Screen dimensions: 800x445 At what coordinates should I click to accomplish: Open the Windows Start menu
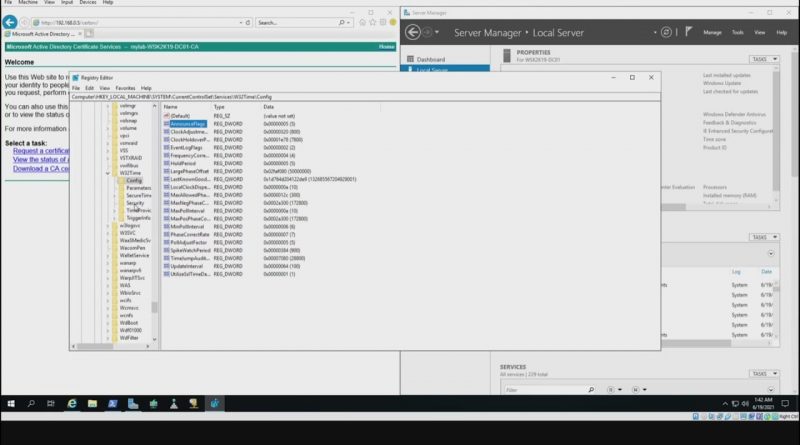tap(11, 404)
